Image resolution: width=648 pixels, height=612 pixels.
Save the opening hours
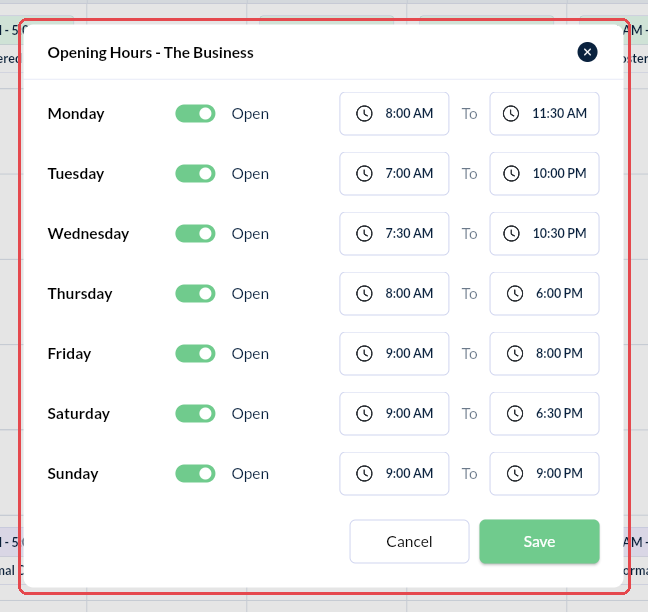[539, 541]
